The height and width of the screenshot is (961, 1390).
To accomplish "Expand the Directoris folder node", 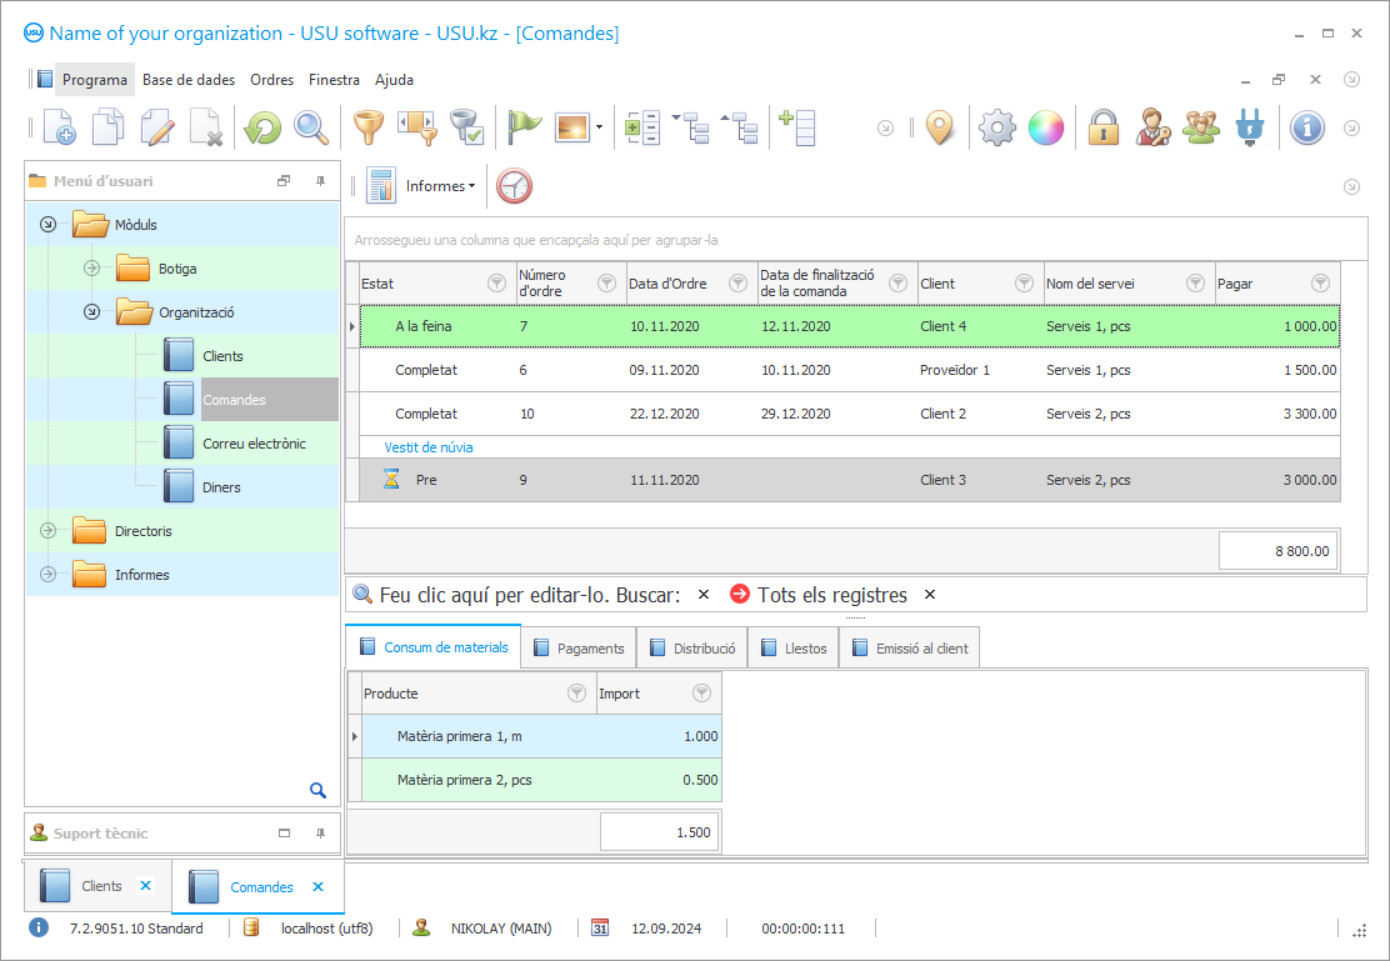I will 48,531.
